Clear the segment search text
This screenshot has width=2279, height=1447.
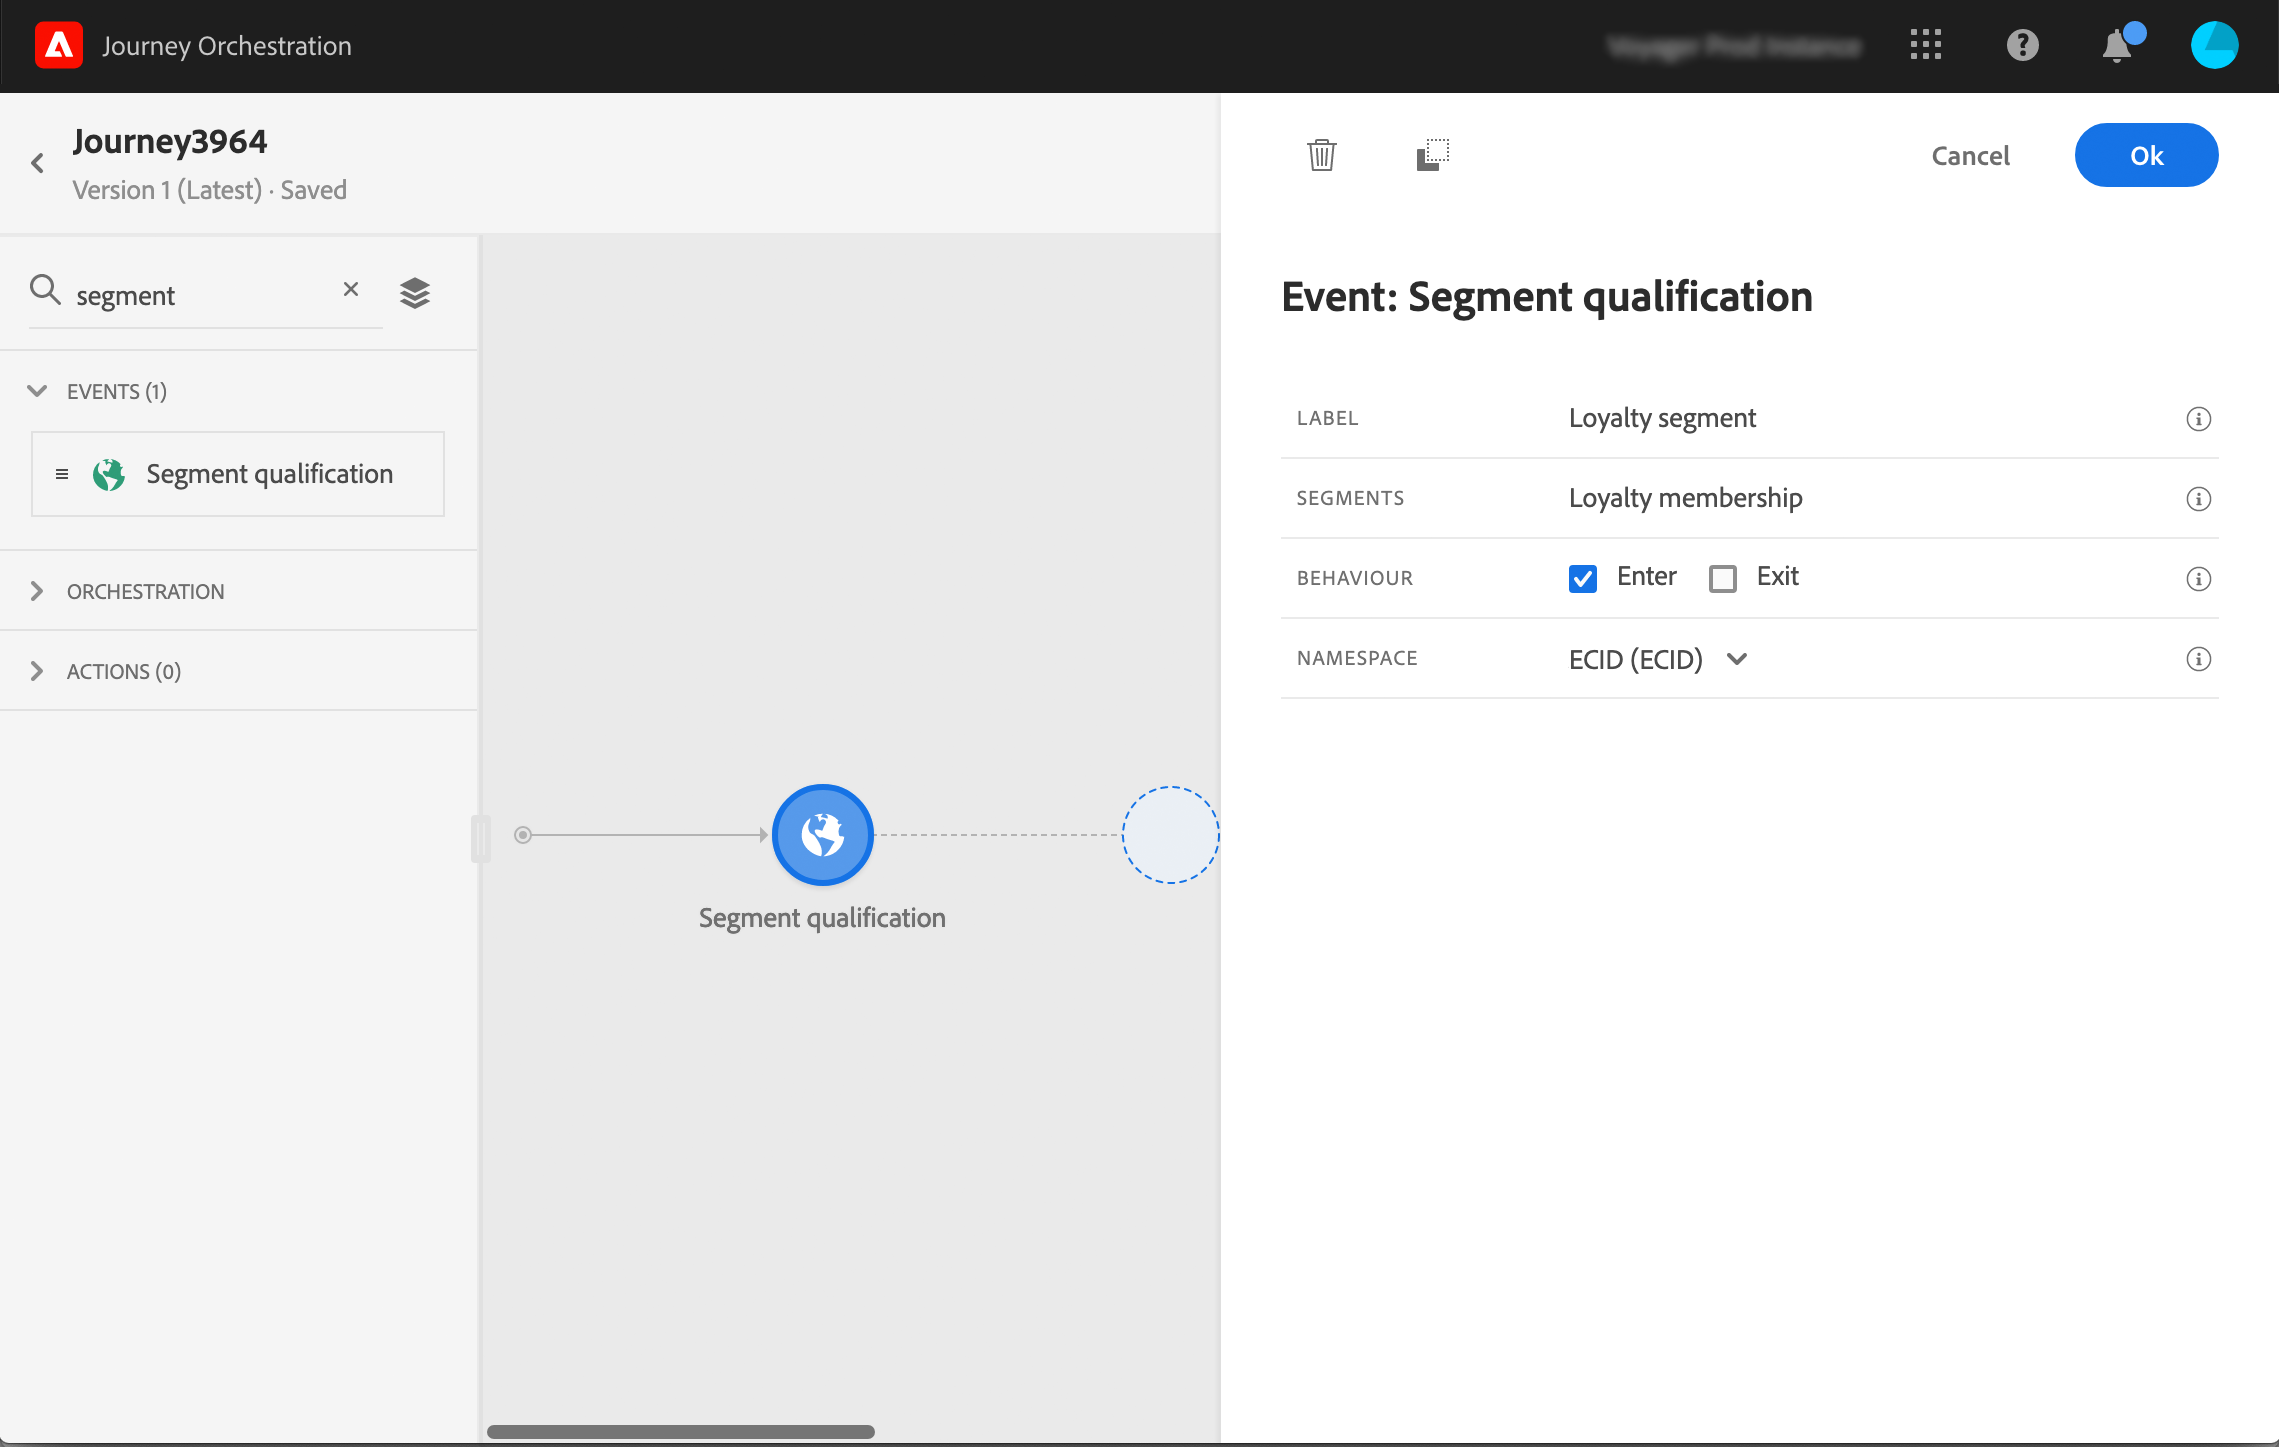(351, 289)
